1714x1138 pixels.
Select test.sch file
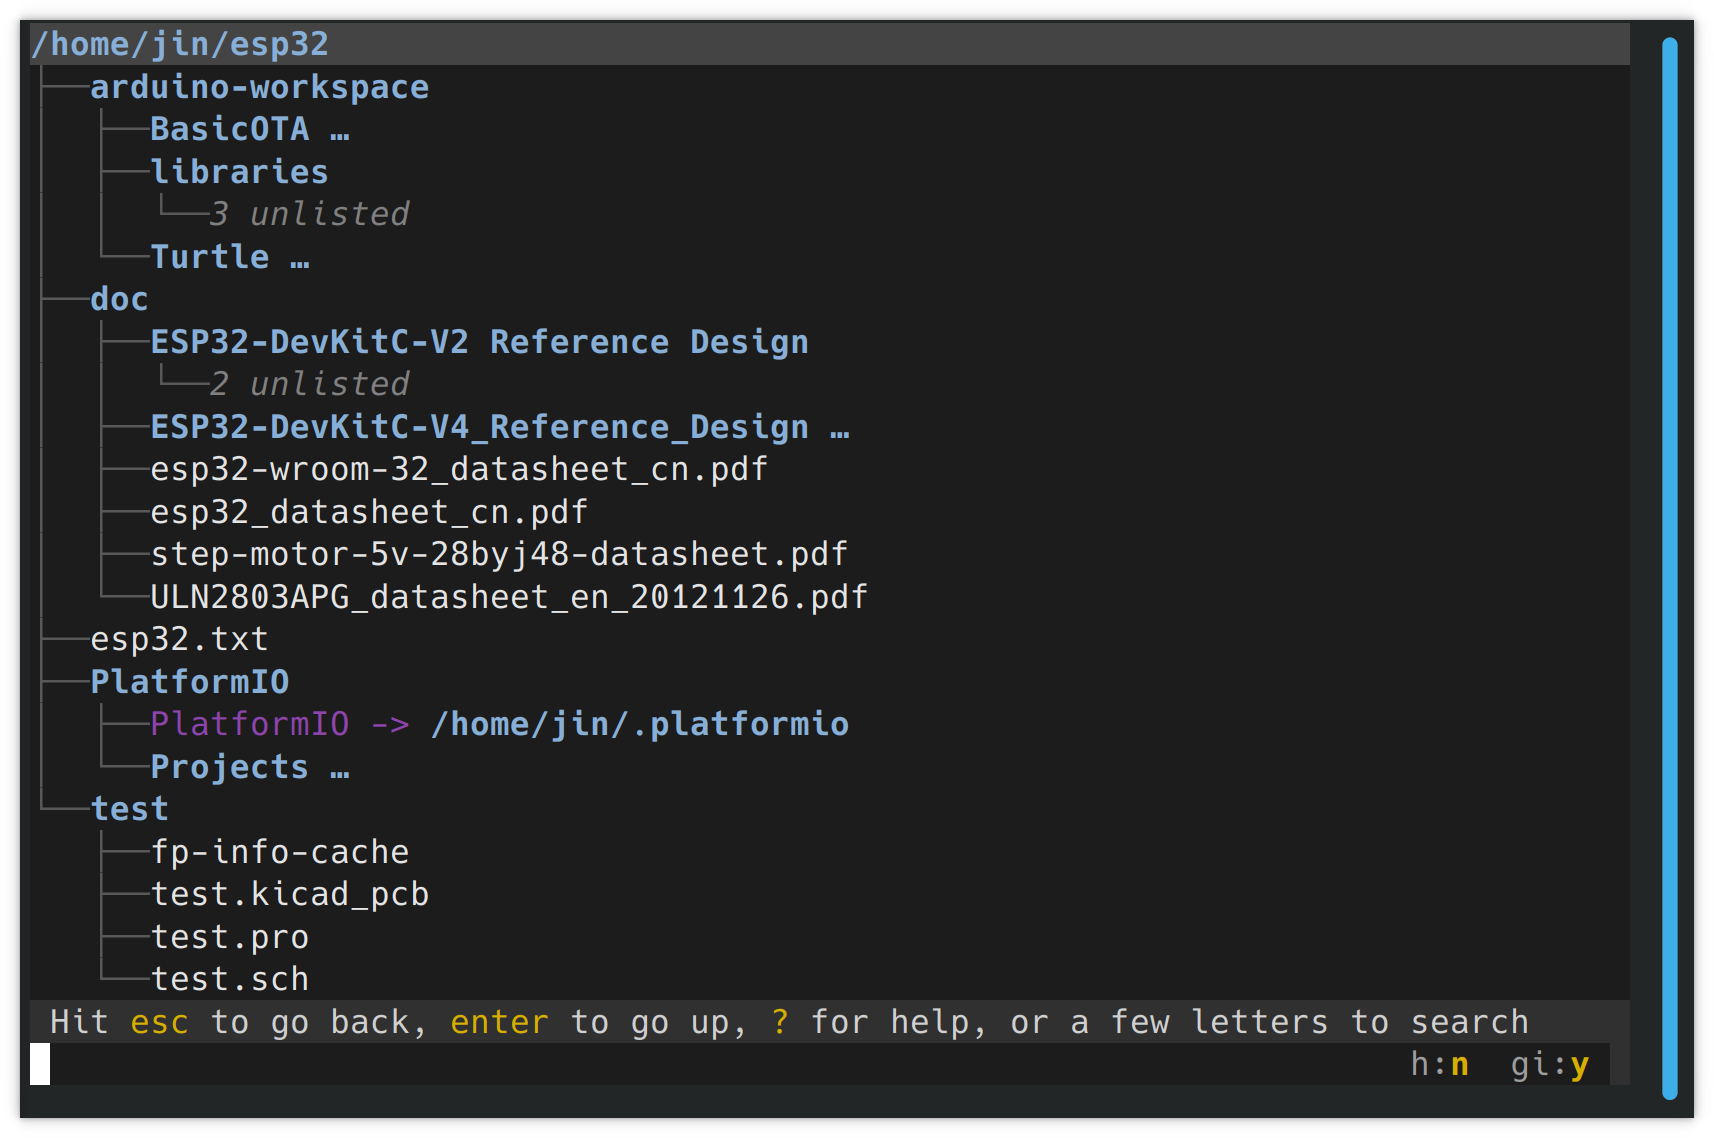coord(230,979)
